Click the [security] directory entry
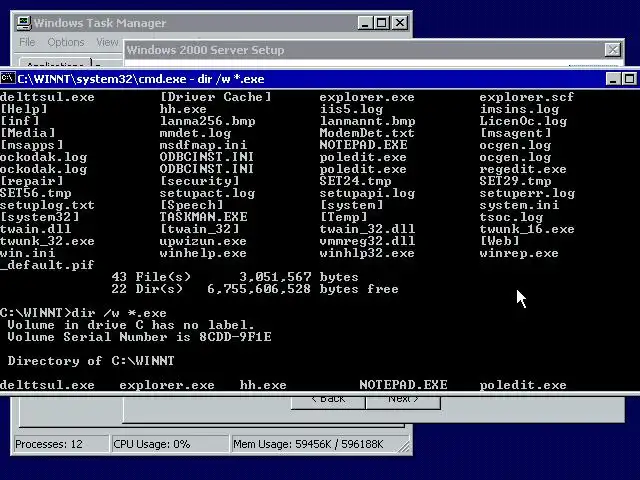This screenshot has width=640, height=480. pyautogui.click(x=200, y=181)
